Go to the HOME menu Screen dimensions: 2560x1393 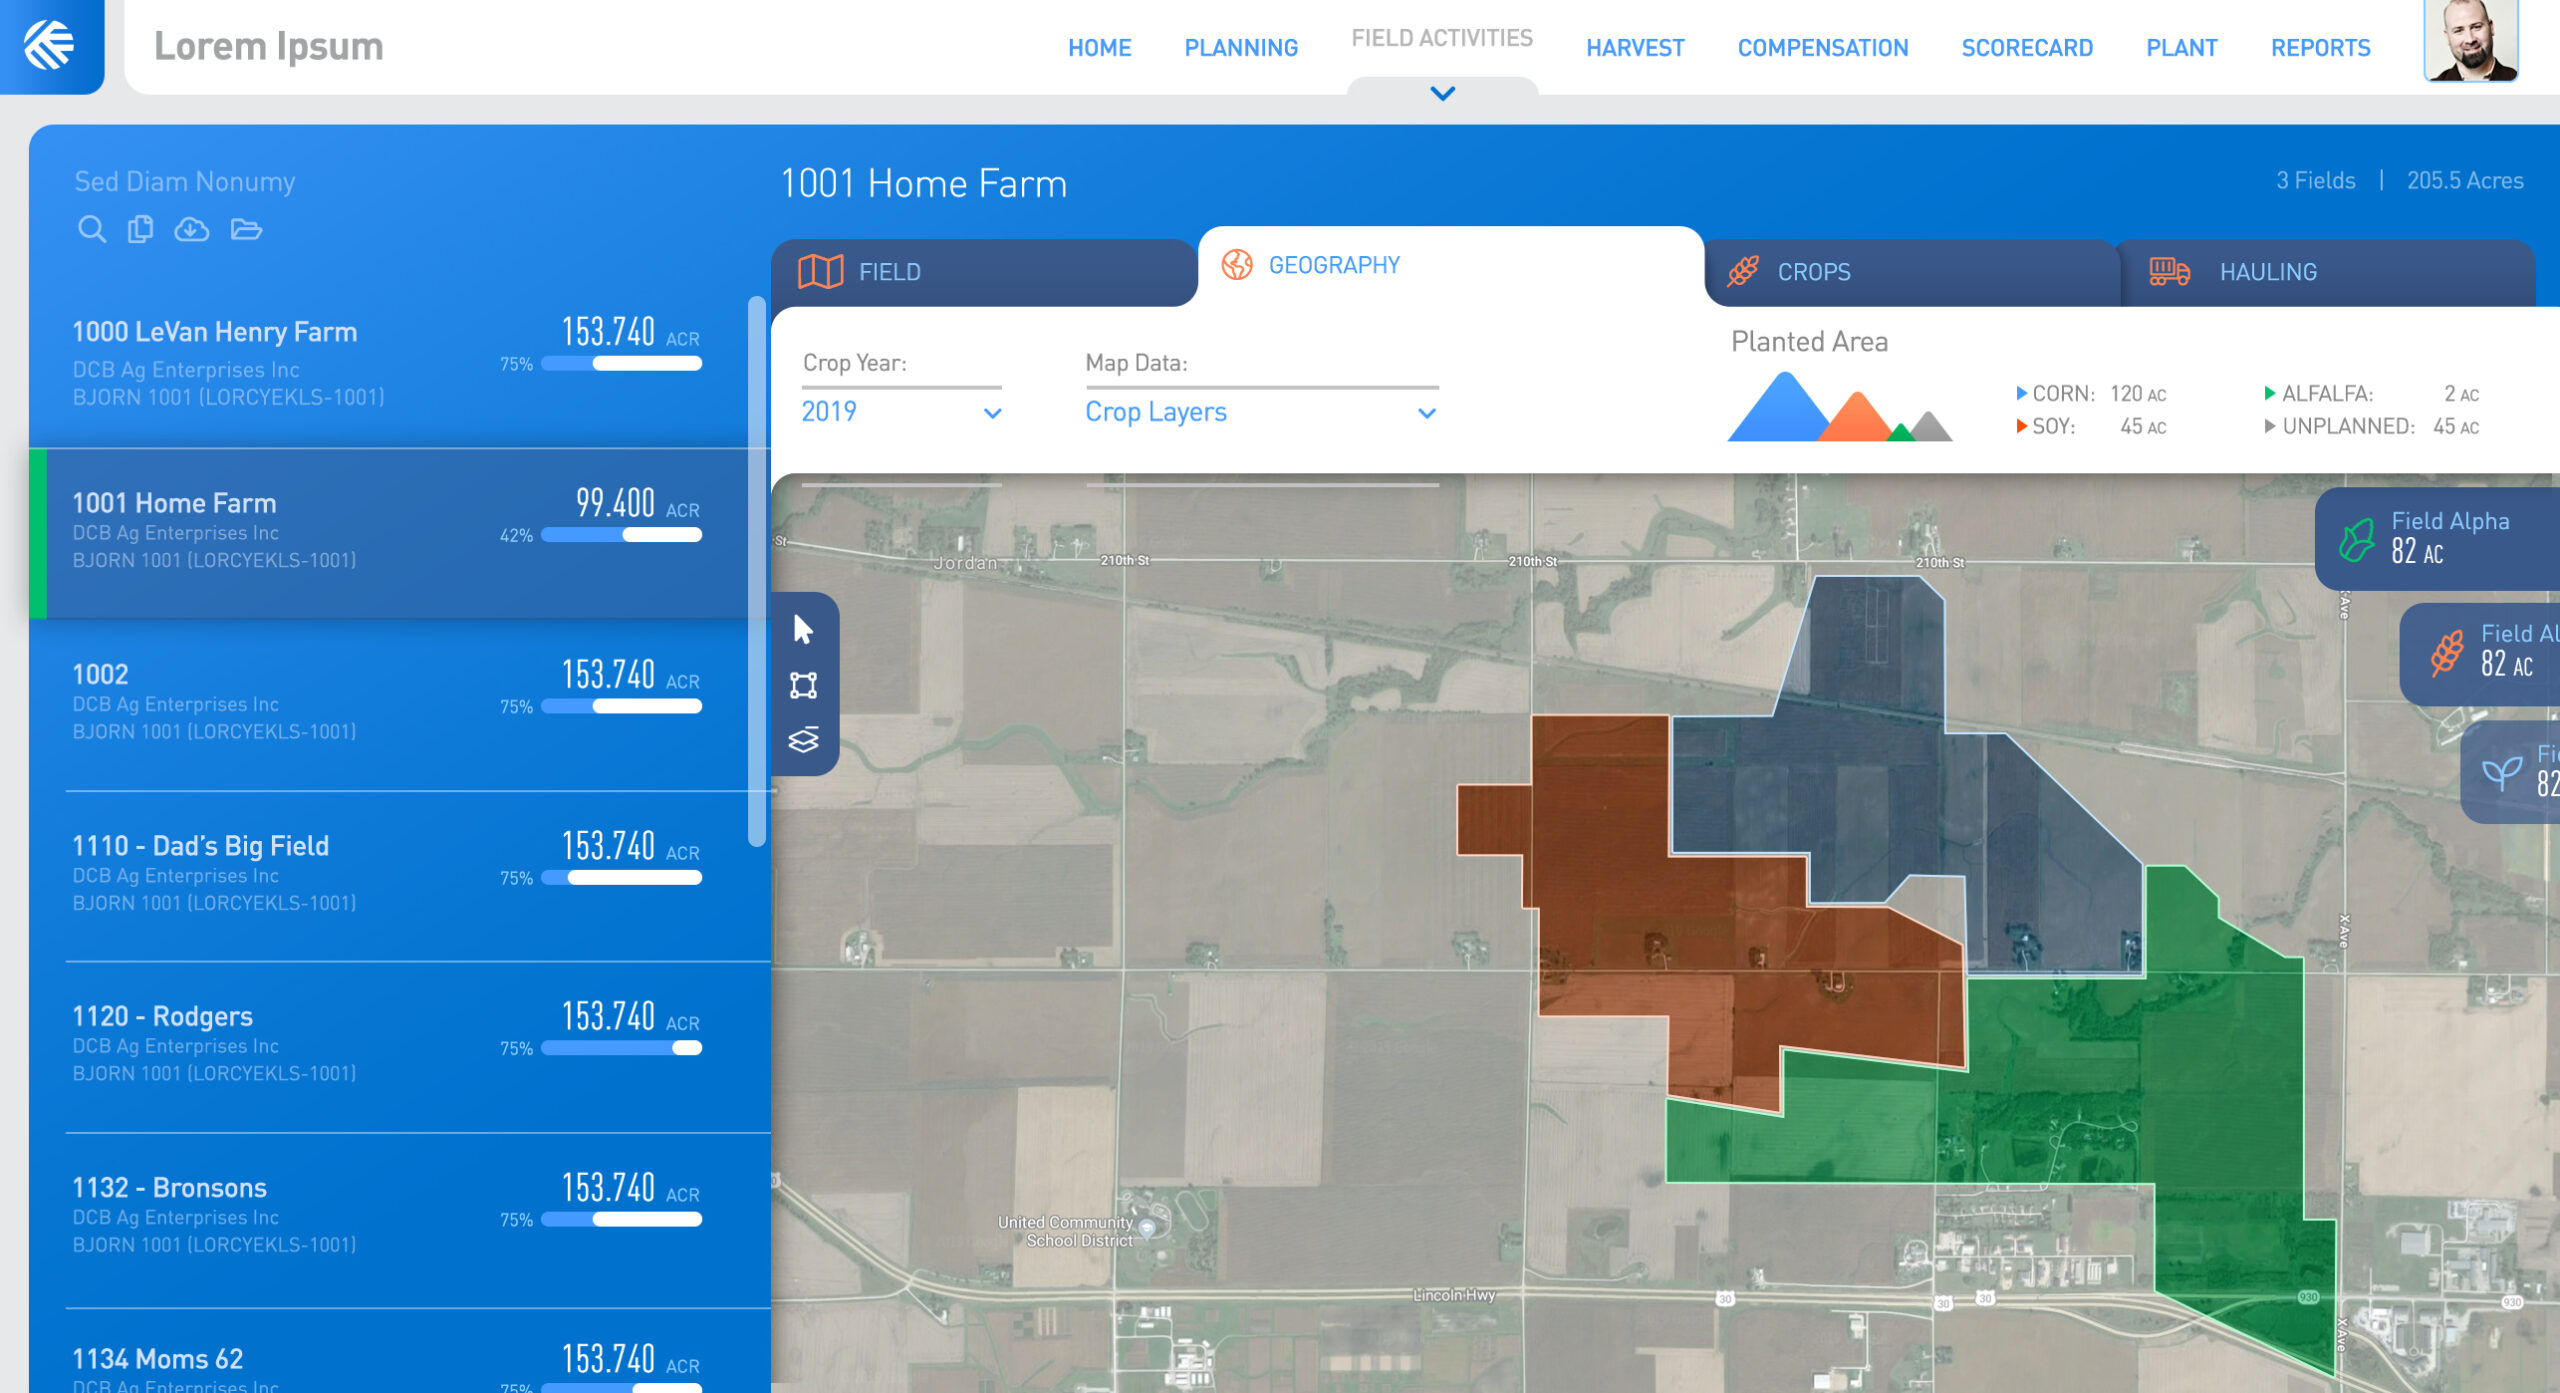point(1099,47)
